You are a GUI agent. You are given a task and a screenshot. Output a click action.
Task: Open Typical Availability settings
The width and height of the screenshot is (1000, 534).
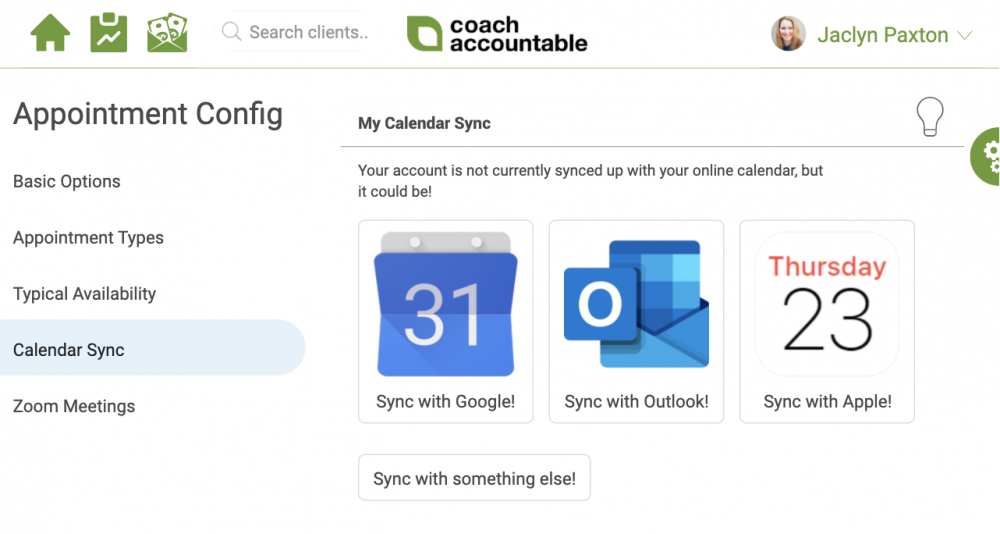[85, 294]
